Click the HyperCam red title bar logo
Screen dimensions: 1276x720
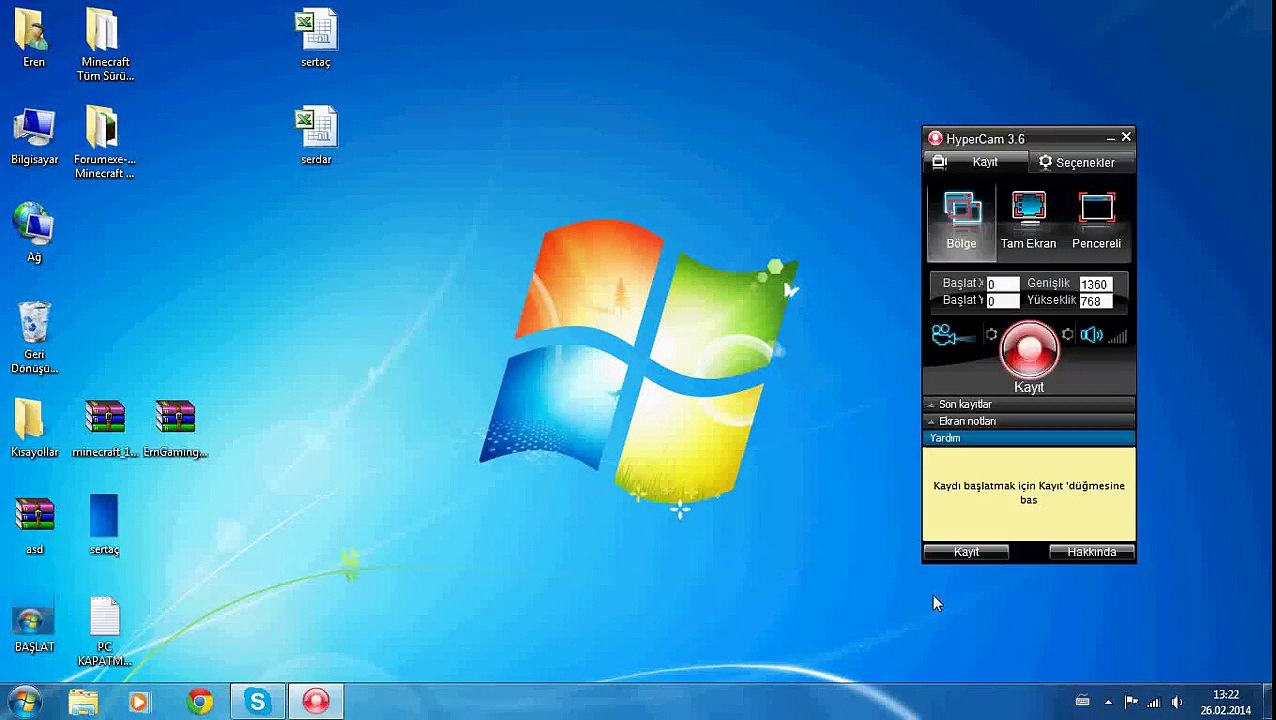[x=935, y=139]
